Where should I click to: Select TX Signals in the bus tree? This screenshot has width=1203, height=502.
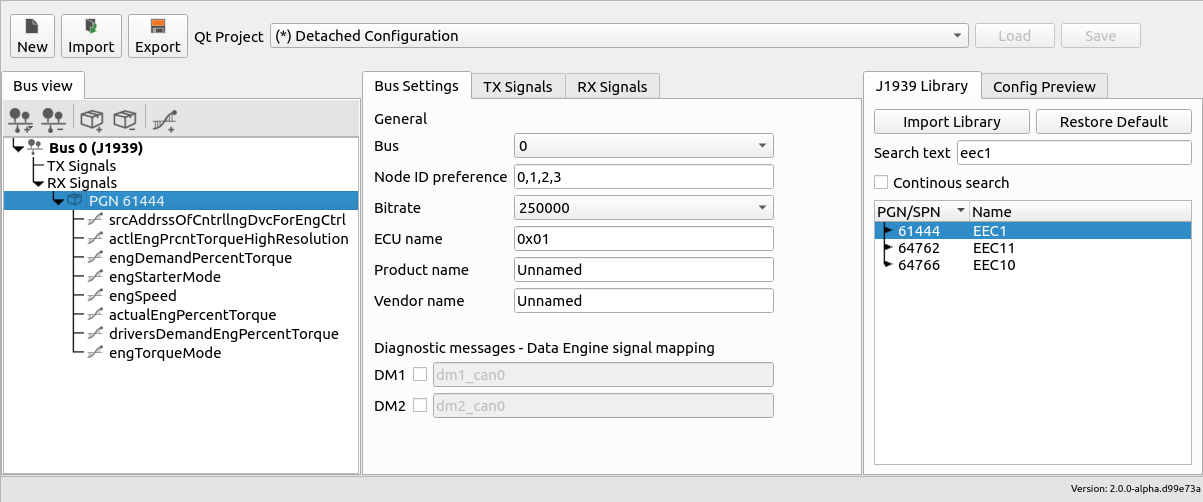click(81, 165)
